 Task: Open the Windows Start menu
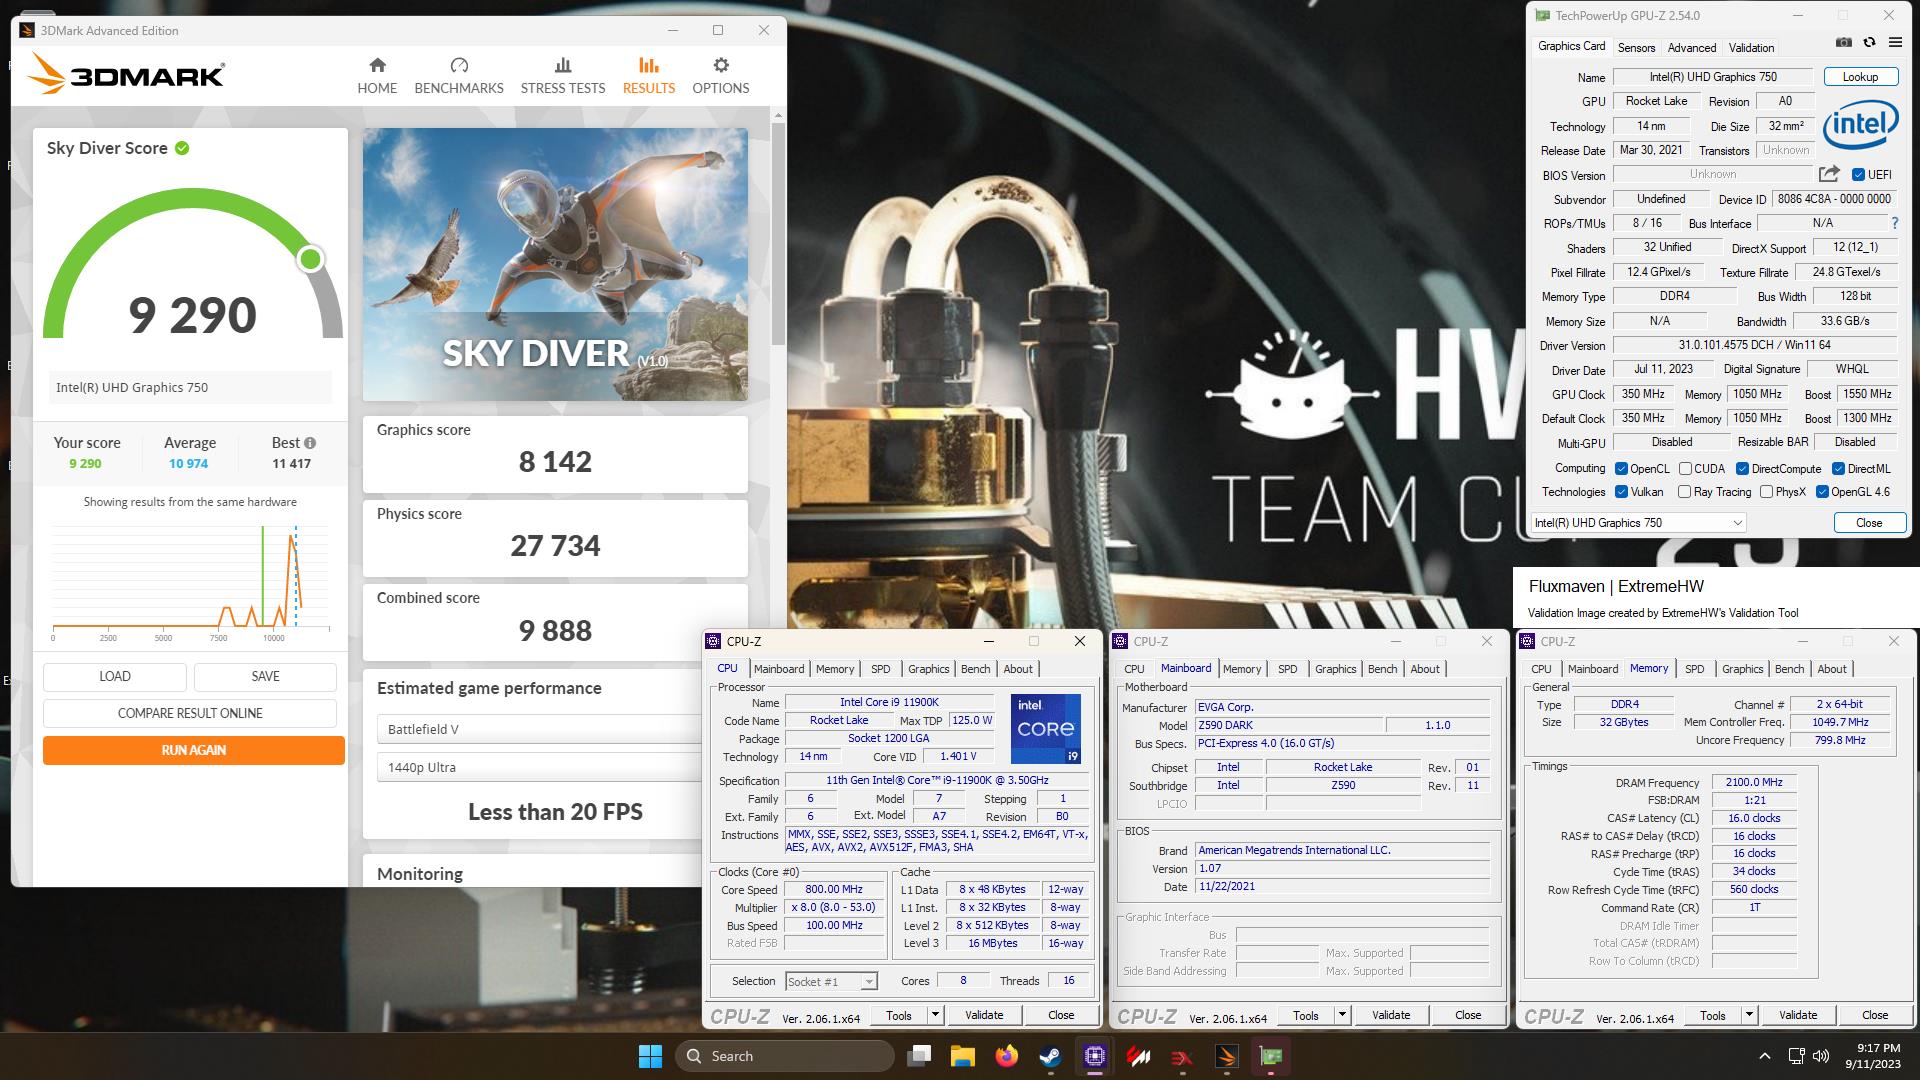650,1056
